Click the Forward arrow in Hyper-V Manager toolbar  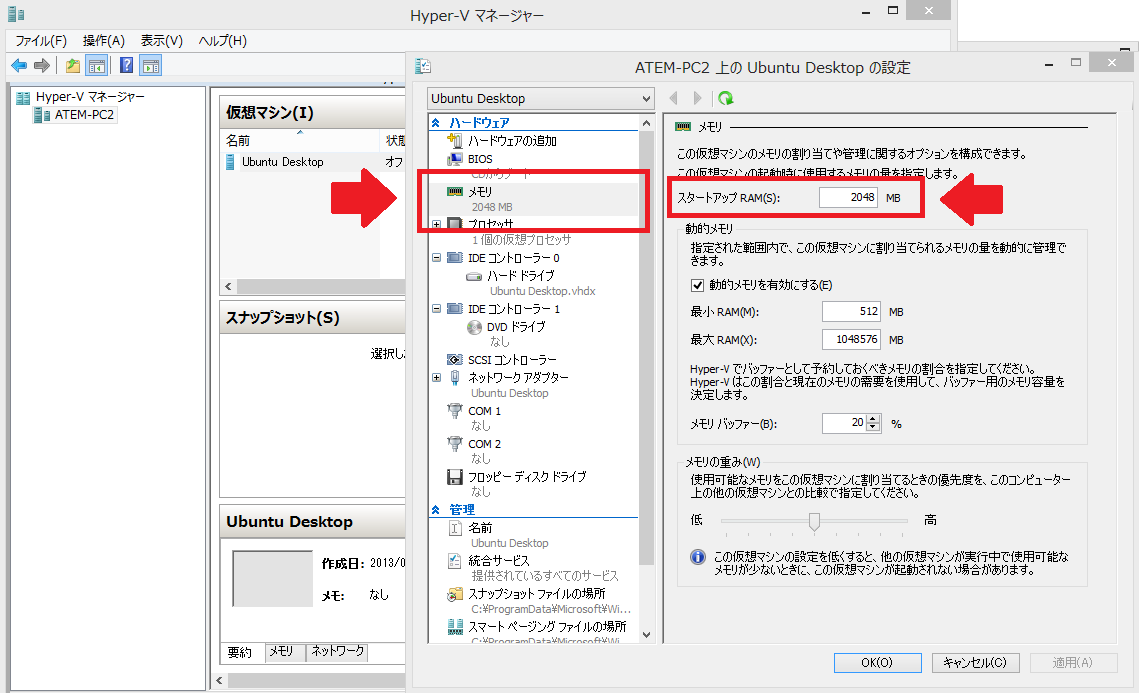click(42, 66)
